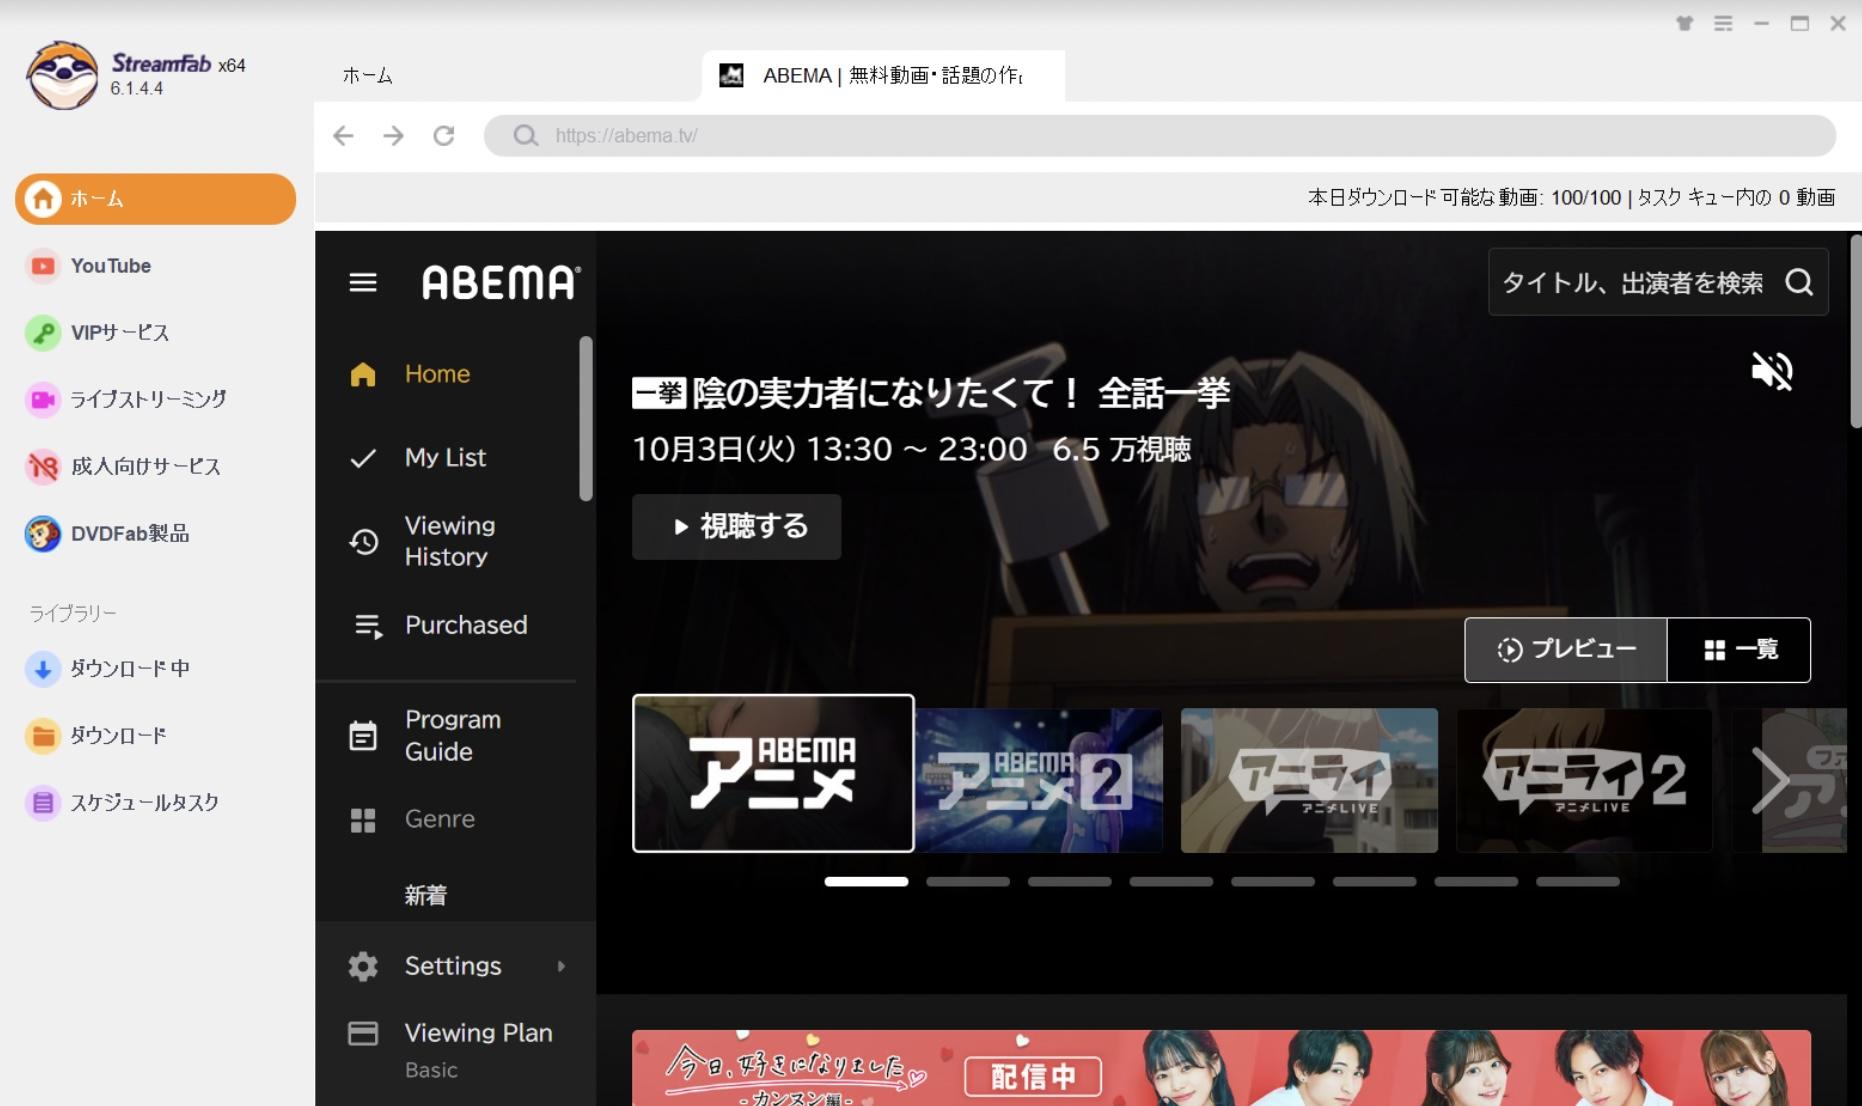Click download quota status text
1862x1106 pixels.
click(x=1571, y=198)
